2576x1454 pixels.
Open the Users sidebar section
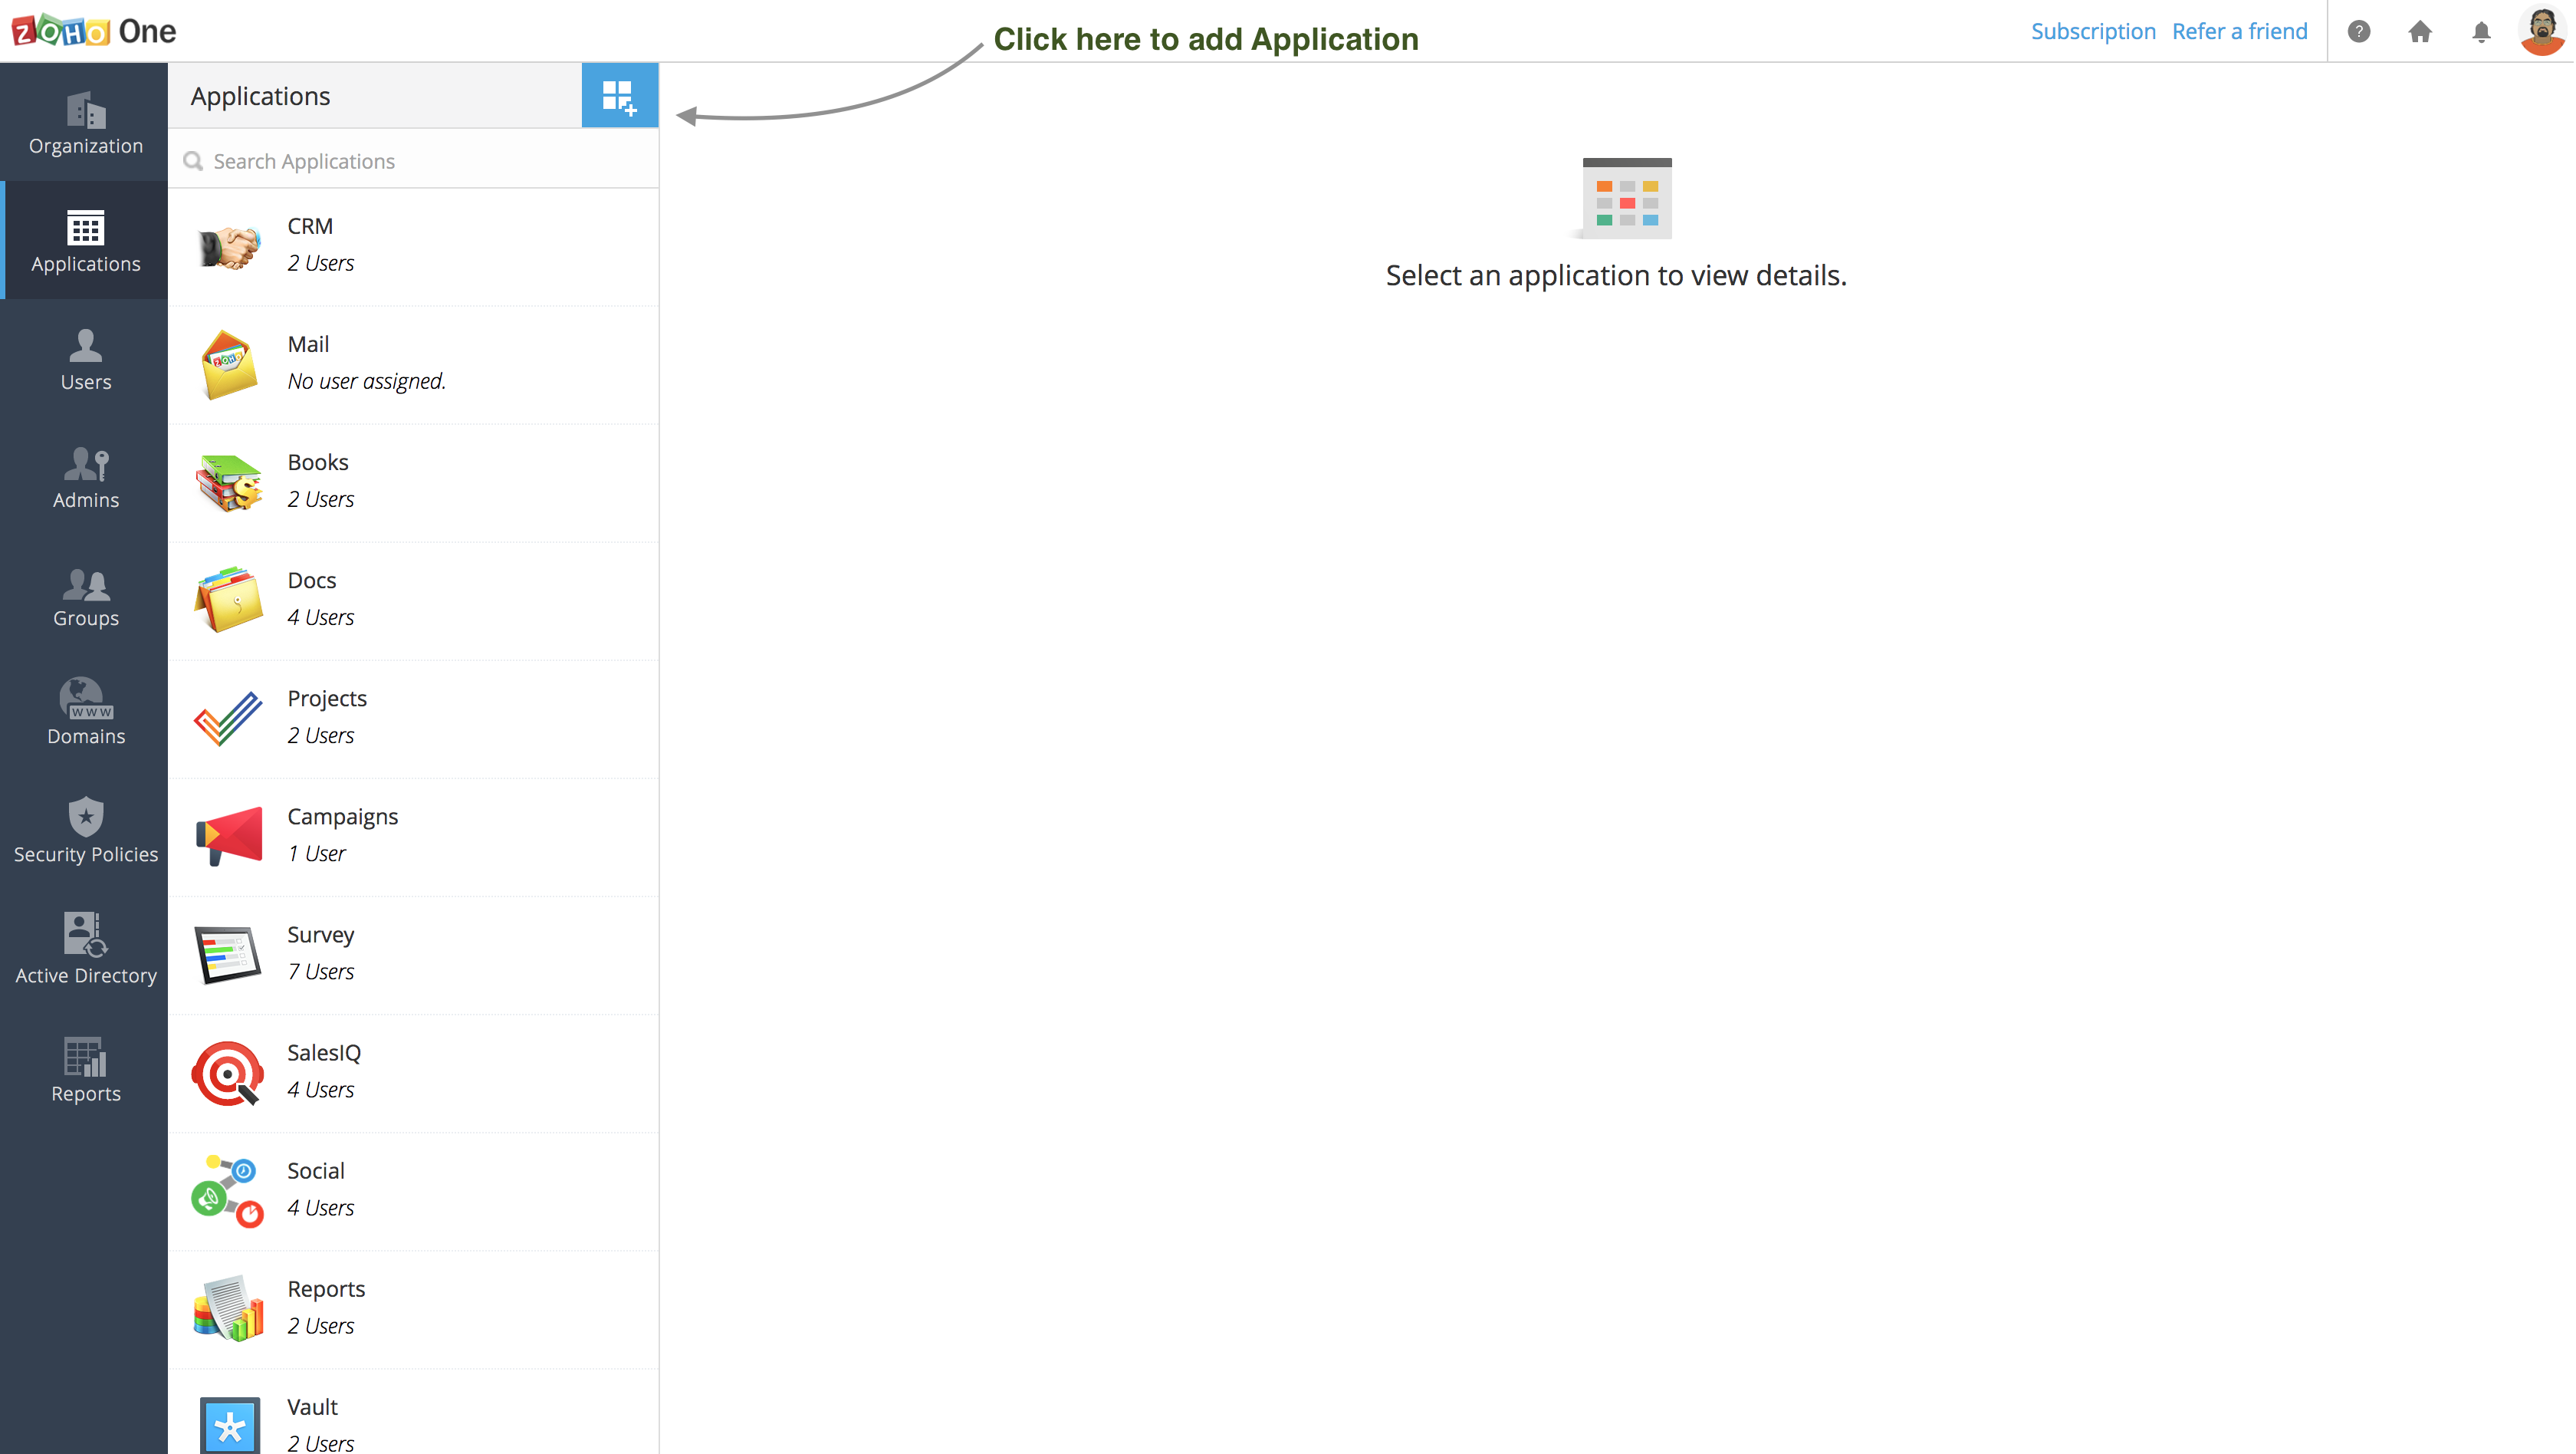click(85, 360)
